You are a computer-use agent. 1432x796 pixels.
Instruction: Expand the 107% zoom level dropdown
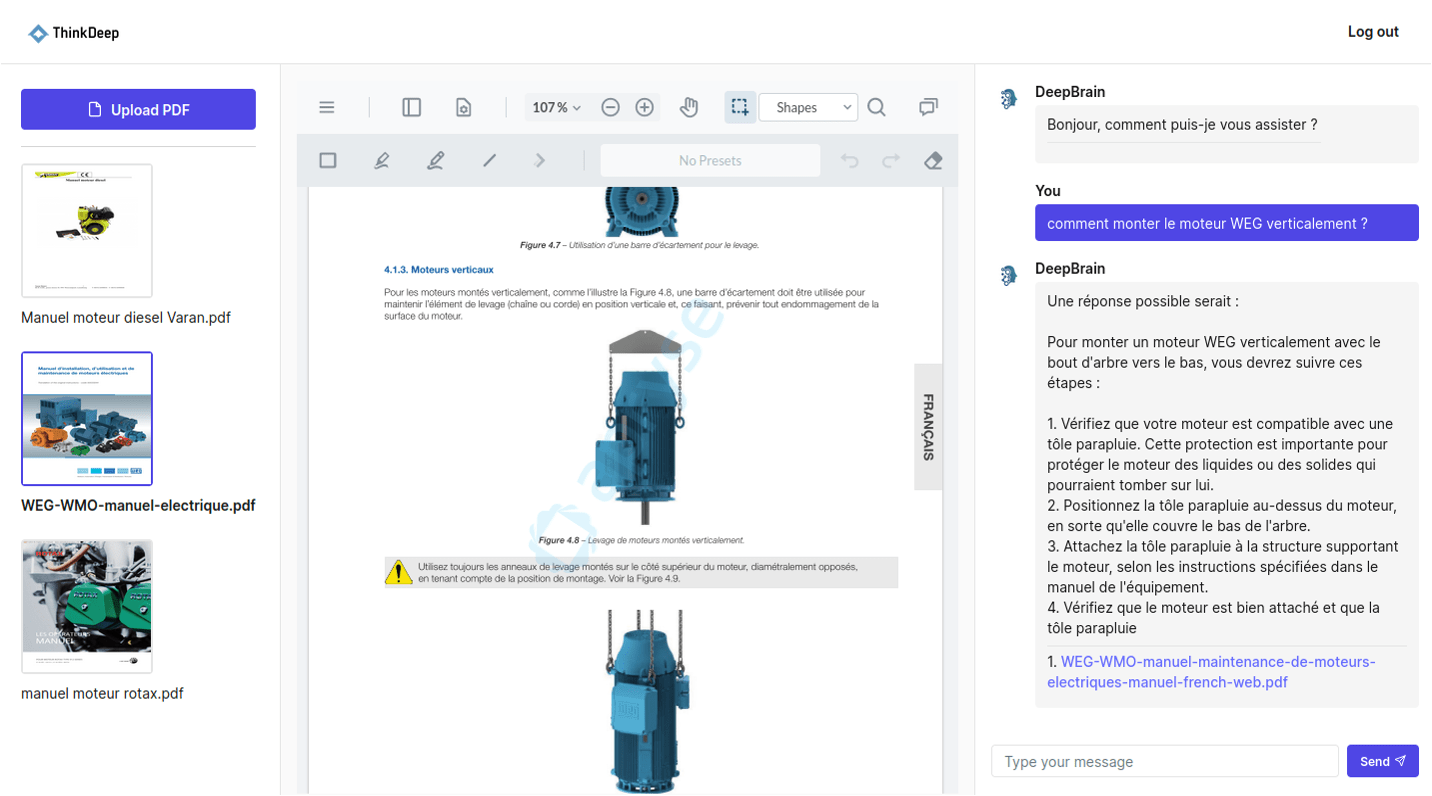[557, 108]
